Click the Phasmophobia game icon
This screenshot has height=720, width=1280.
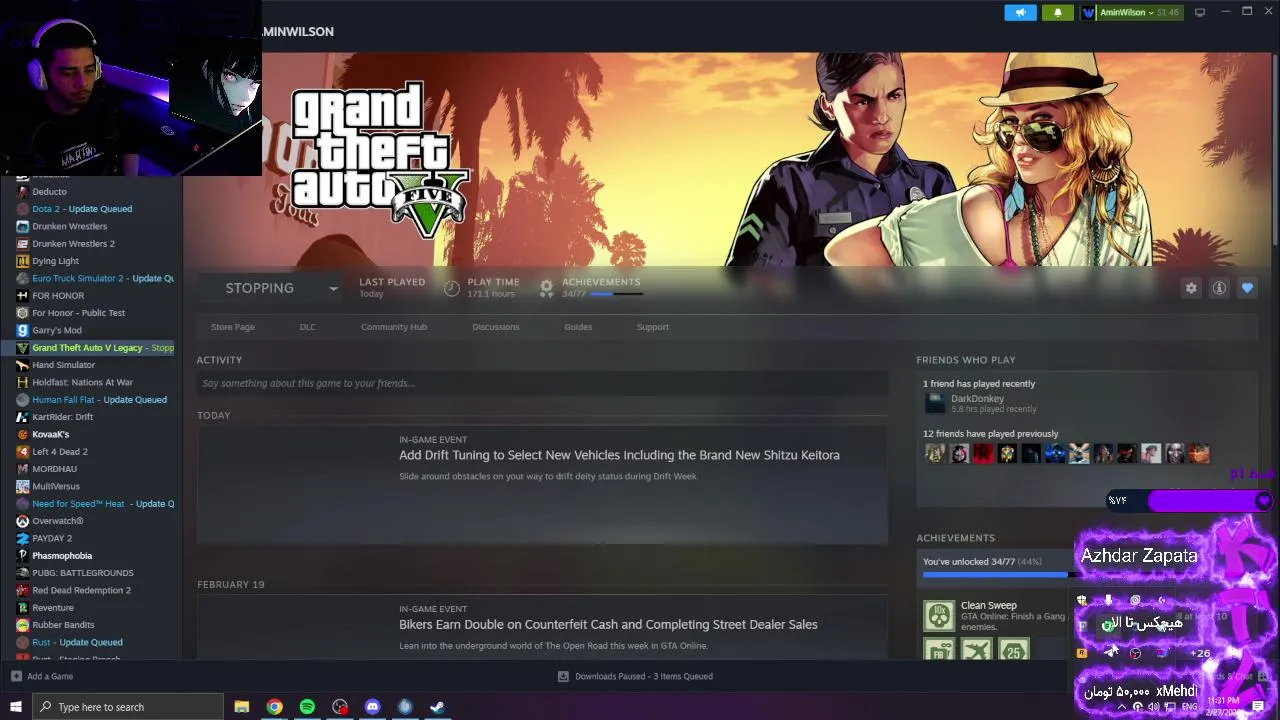click(22, 556)
